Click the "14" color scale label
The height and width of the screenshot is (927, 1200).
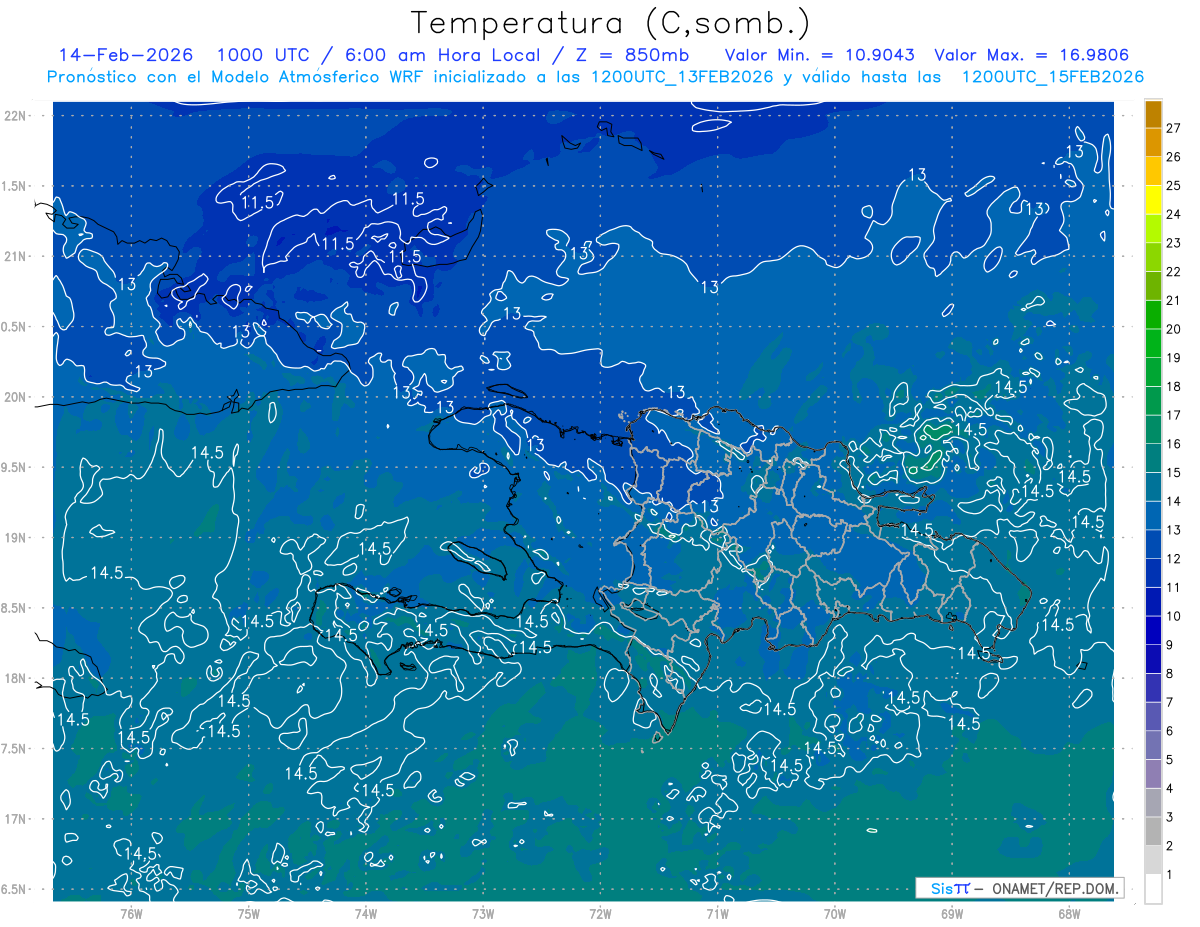pyautogui.click(x=1173, y=501)
